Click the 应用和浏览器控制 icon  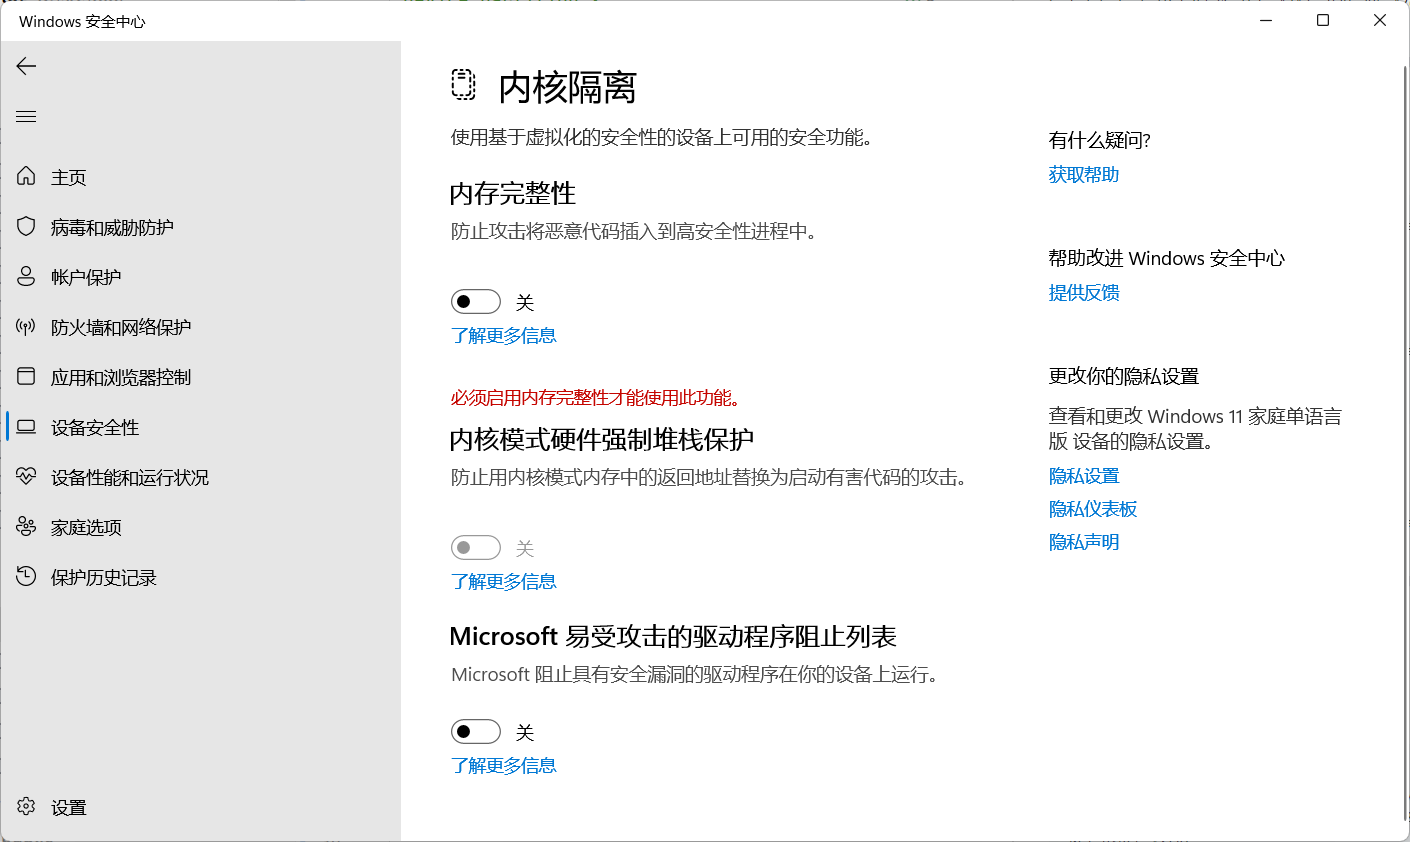tap(26, 377)
